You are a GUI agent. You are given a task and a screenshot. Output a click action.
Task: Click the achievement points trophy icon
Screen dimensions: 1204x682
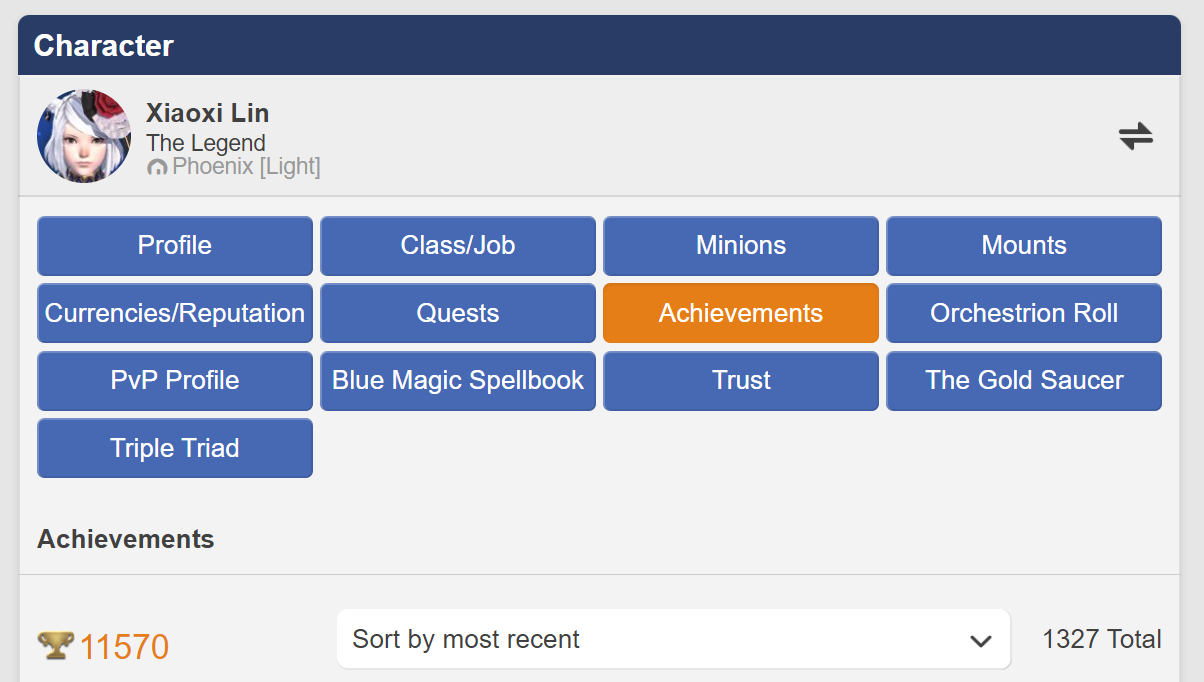[56, 646]
